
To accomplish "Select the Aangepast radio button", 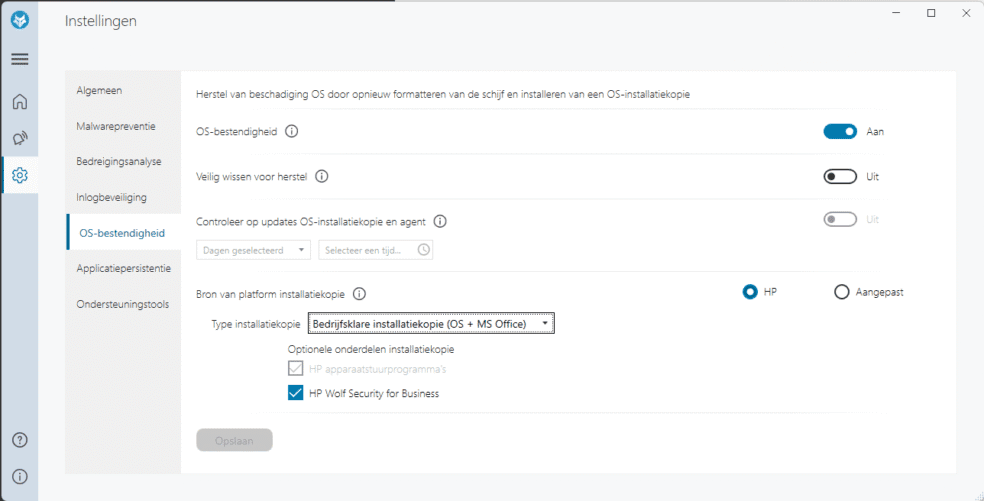I will (x=842, y=293).
